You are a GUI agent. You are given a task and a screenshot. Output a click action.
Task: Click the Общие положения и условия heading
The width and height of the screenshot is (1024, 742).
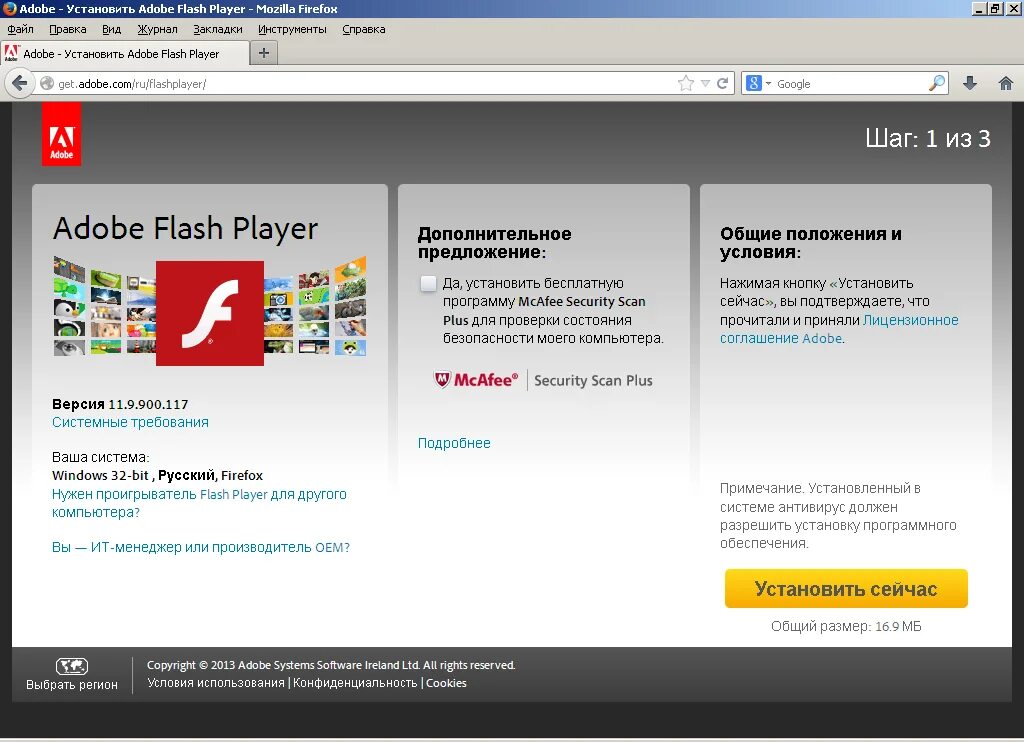[810, 242]
